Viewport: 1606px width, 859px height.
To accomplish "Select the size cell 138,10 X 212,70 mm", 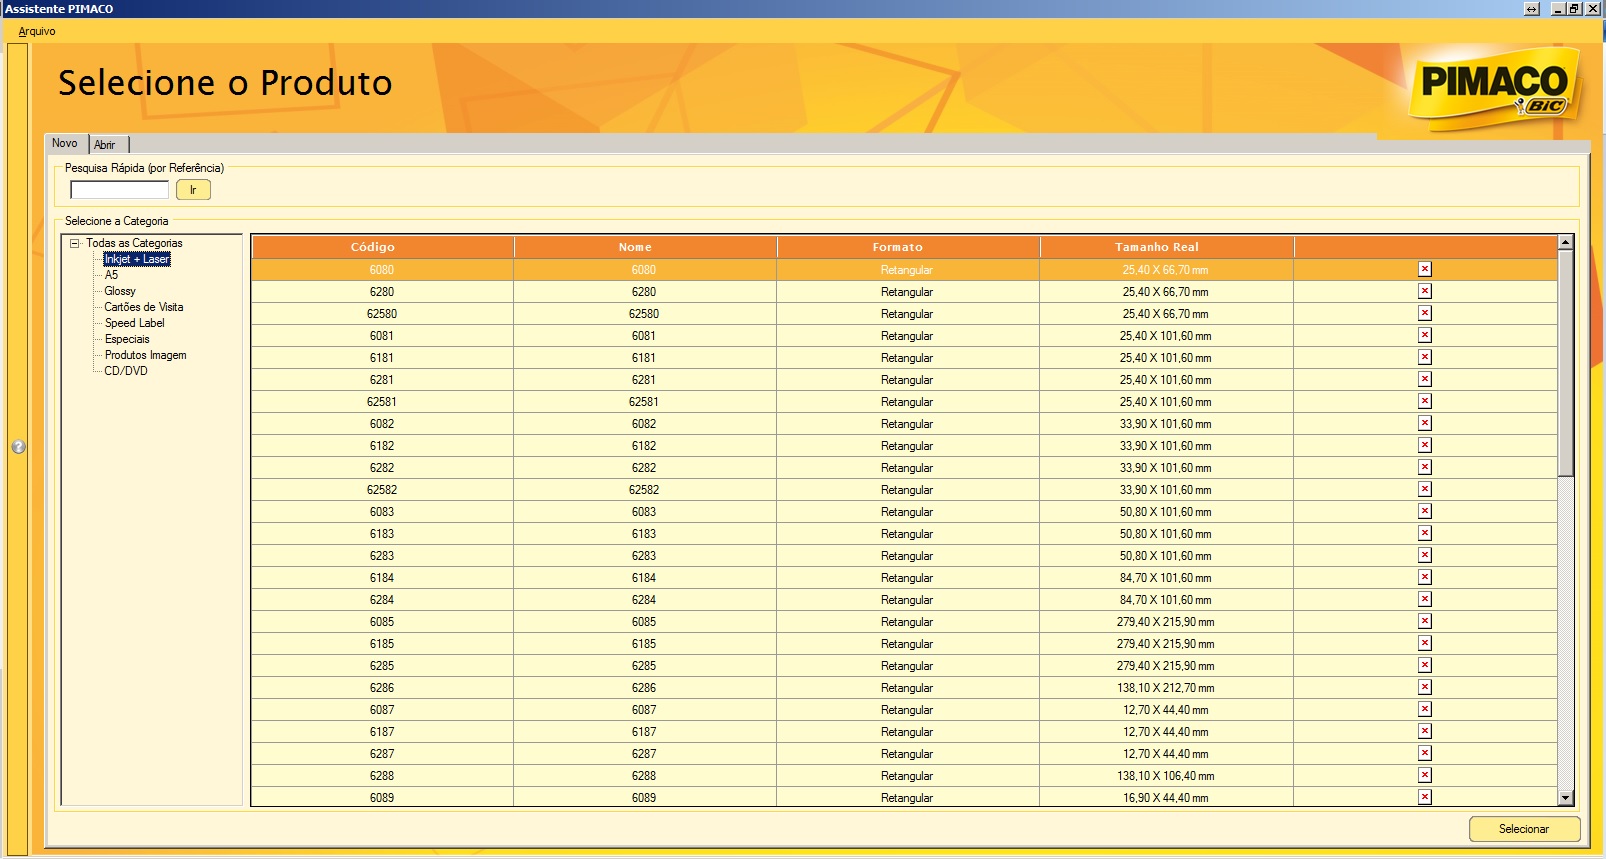I will tap(1166, 688).
